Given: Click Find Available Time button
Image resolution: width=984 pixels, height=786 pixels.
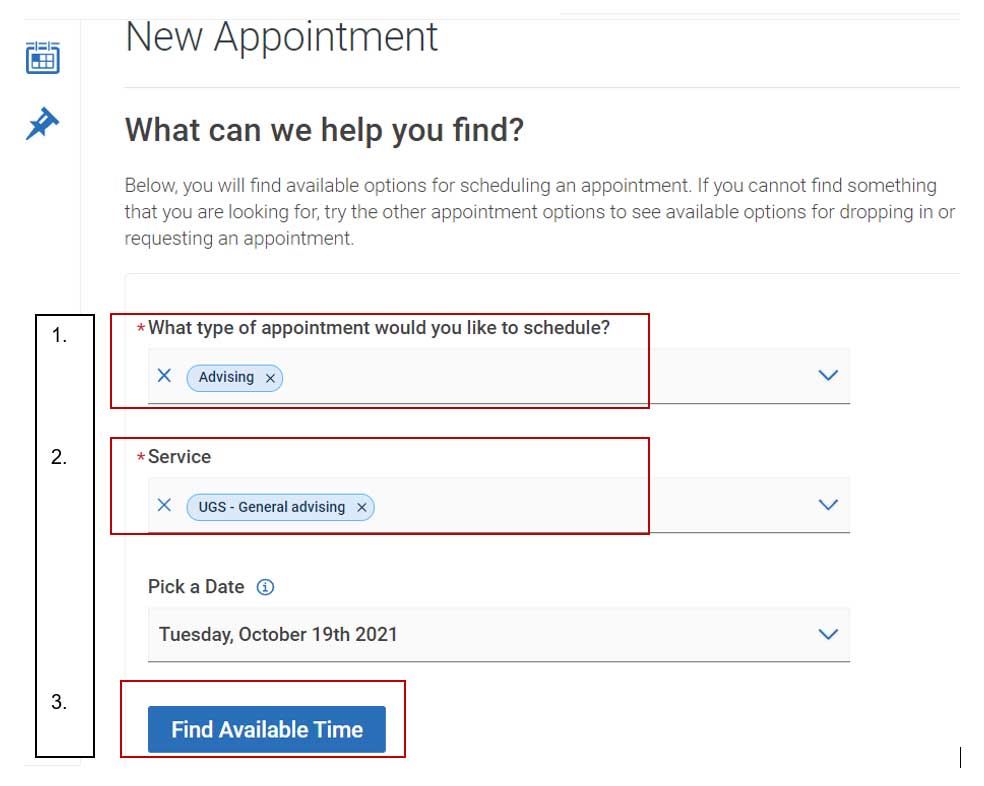Looking at the screenshot, I should pos(267,729).
